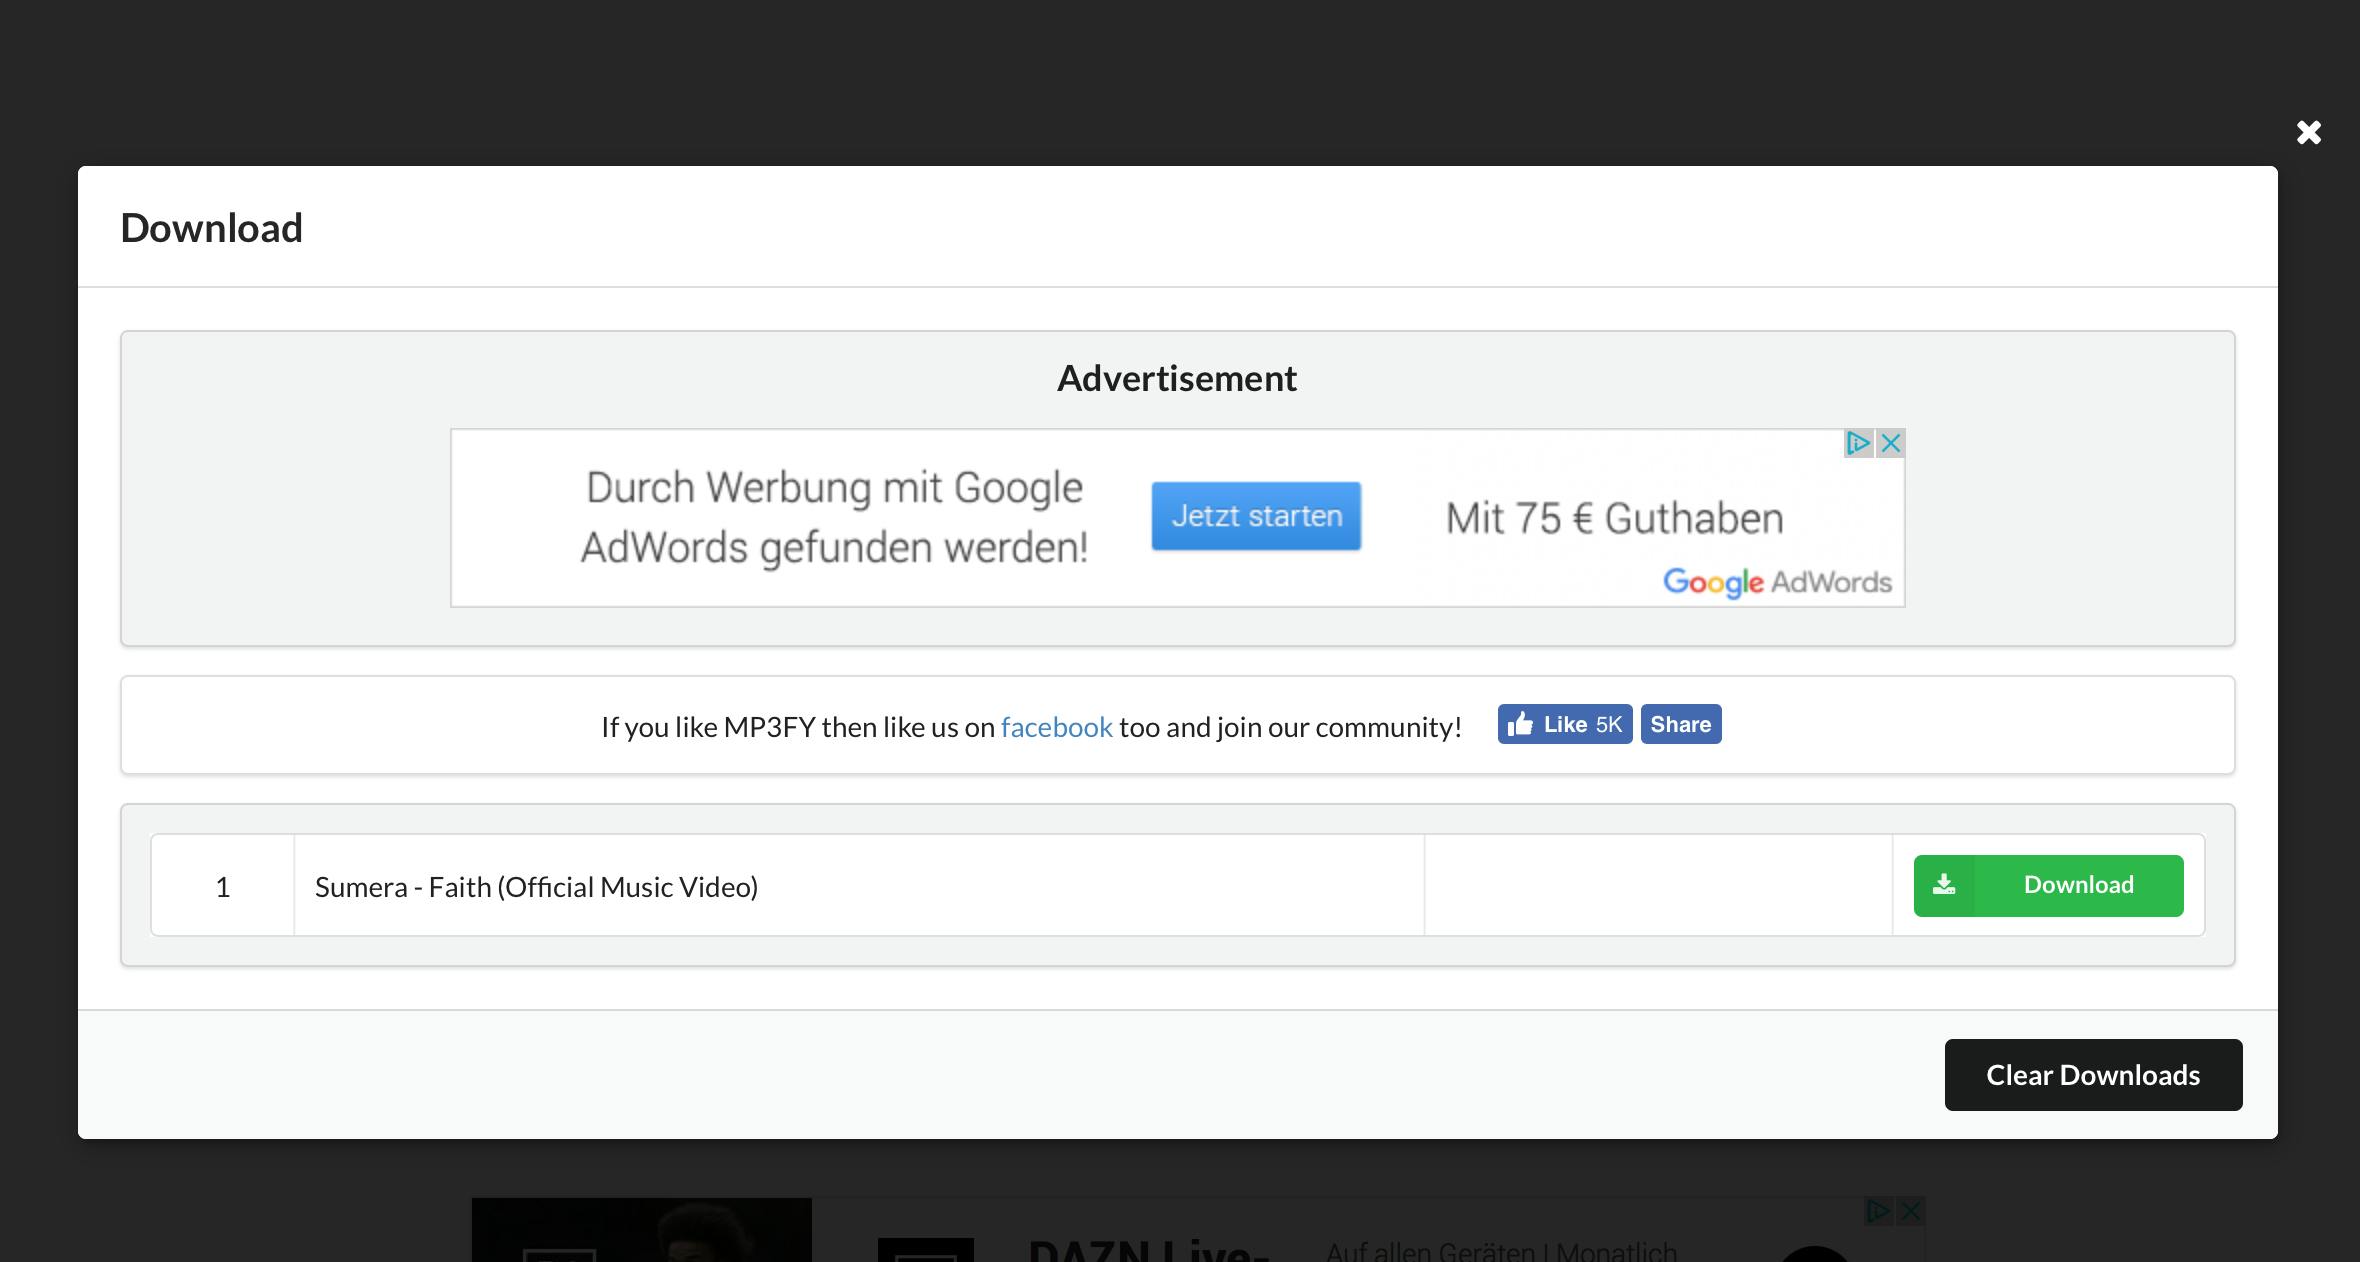The width and height of the screenshot is (2360, 1262).
Task: Dismiss the Google AdWords banner with its X icon
Action: pos(1890,443)
